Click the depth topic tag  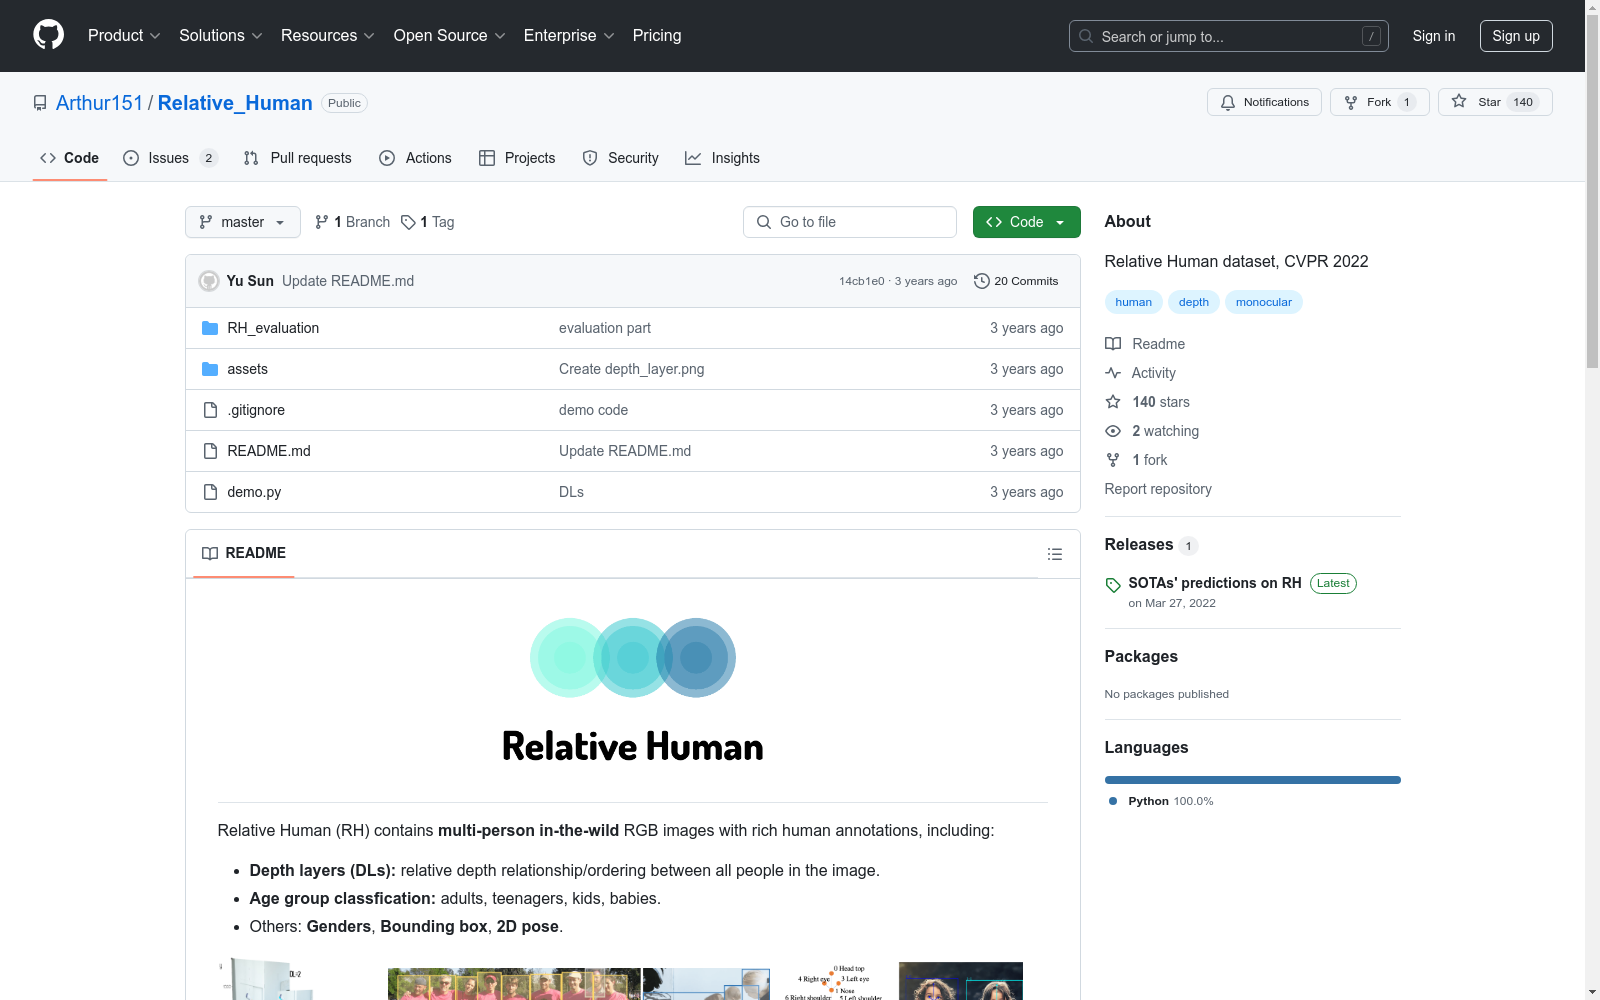click(x=1194, y=302)
